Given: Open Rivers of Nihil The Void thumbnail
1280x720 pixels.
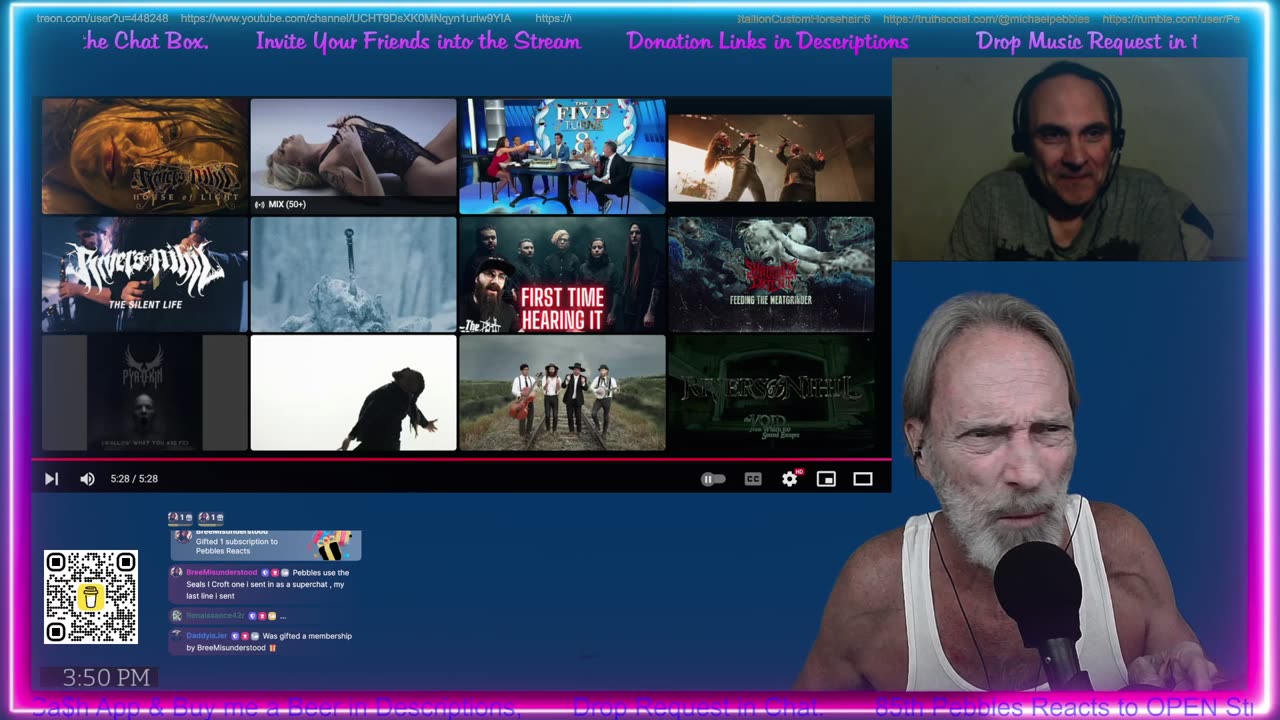Looking at the screenshot, I should [x=771, y=393].
